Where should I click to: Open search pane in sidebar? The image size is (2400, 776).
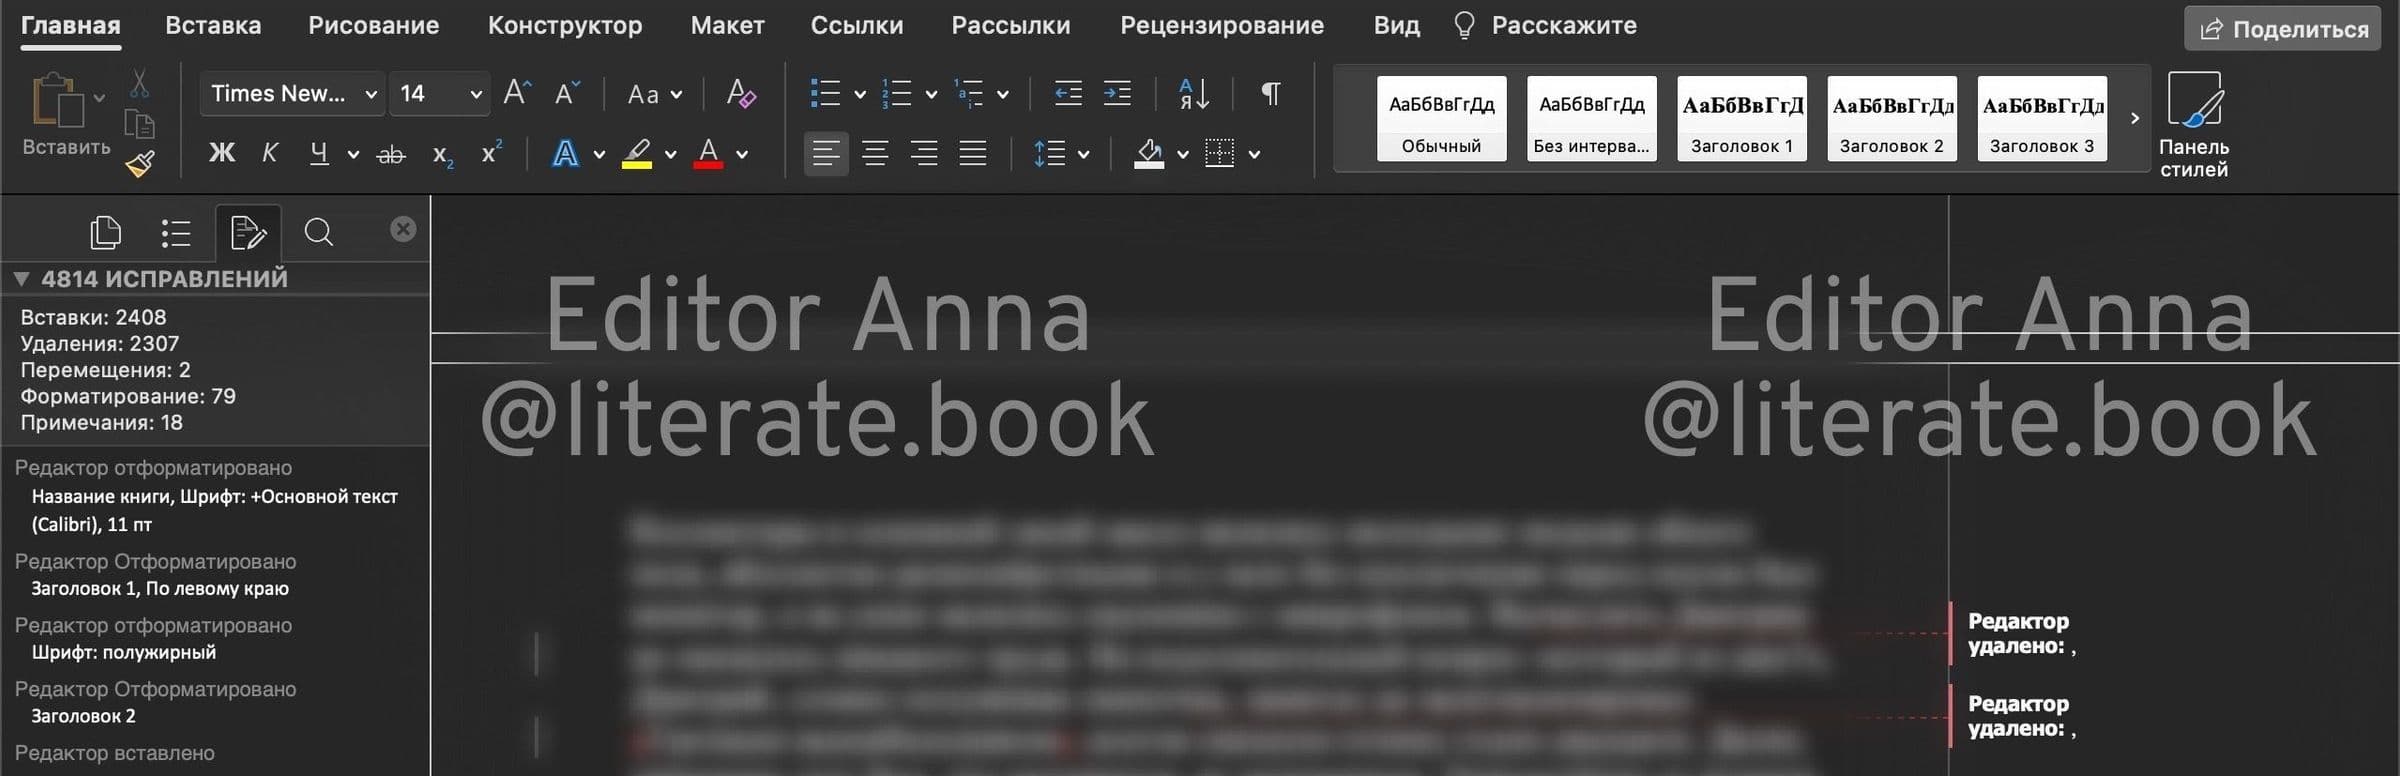[319, 233]
